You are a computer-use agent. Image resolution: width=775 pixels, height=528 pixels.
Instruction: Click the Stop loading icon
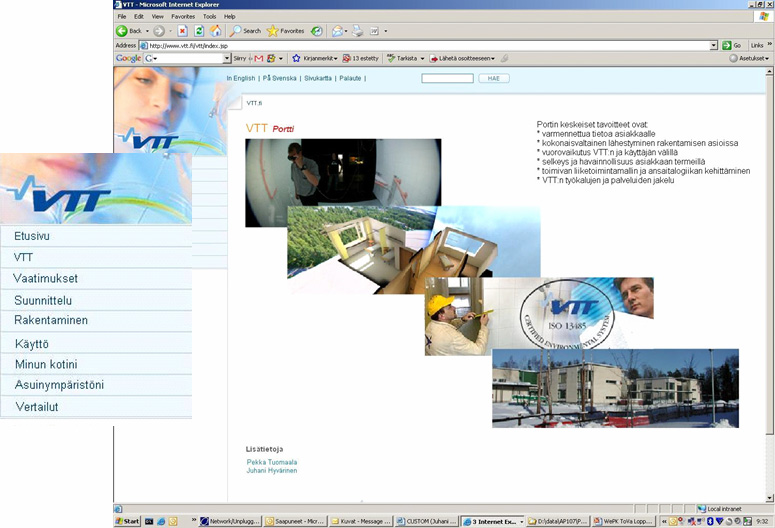coord(182,31)
